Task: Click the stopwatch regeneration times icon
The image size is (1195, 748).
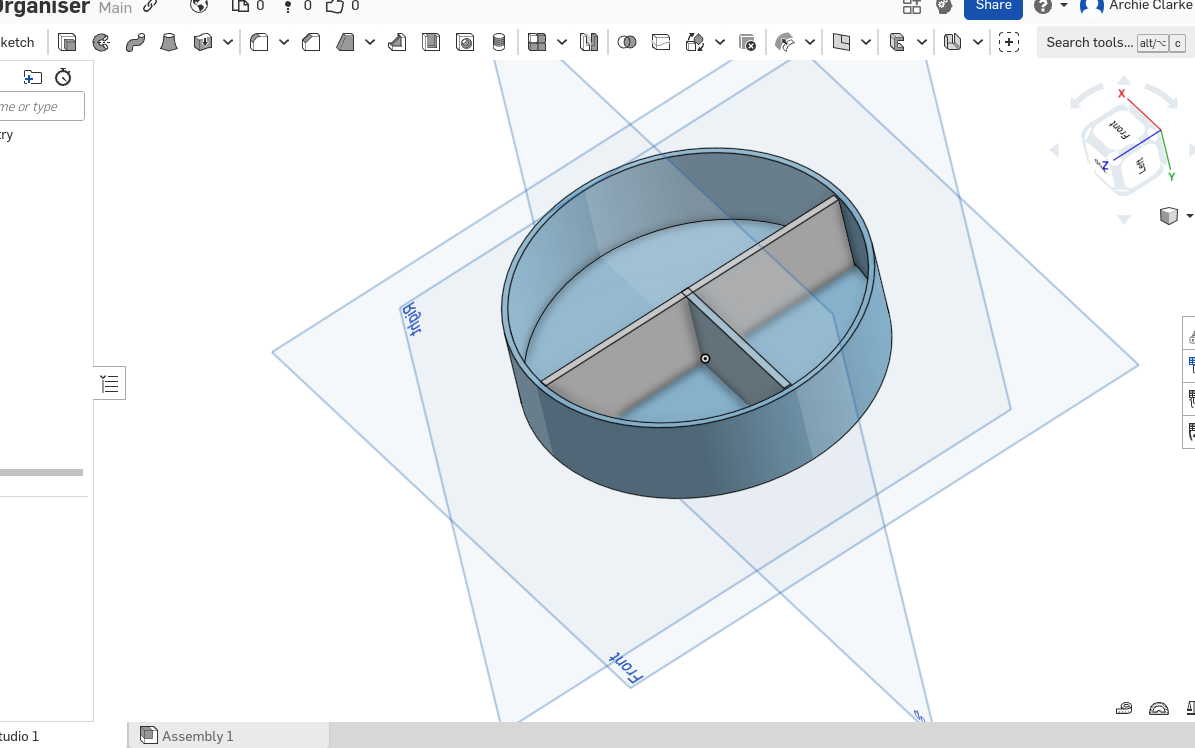Action: pyautogui.click(x=63, y=77)
